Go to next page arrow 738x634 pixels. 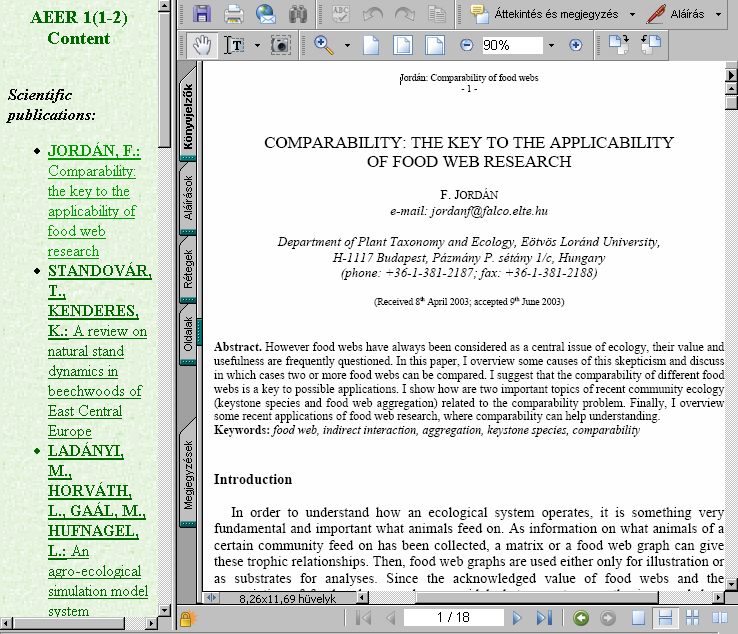click(517, 617)
